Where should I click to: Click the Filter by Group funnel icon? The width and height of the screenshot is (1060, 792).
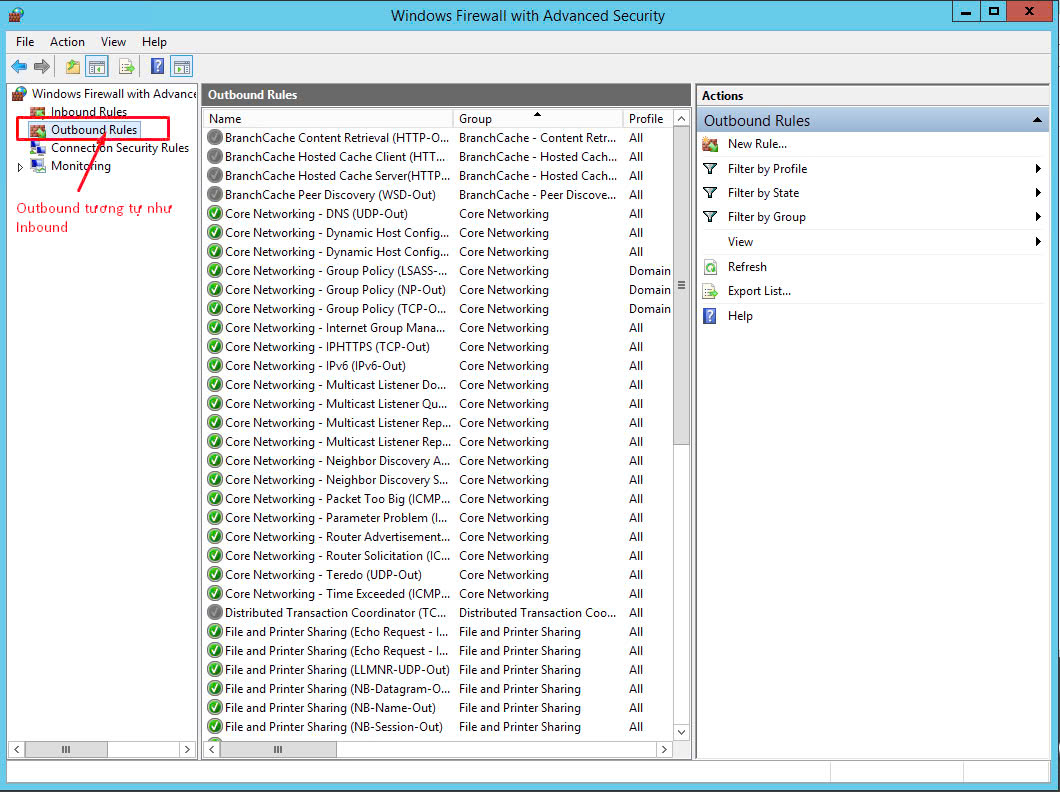pos(710,217)
